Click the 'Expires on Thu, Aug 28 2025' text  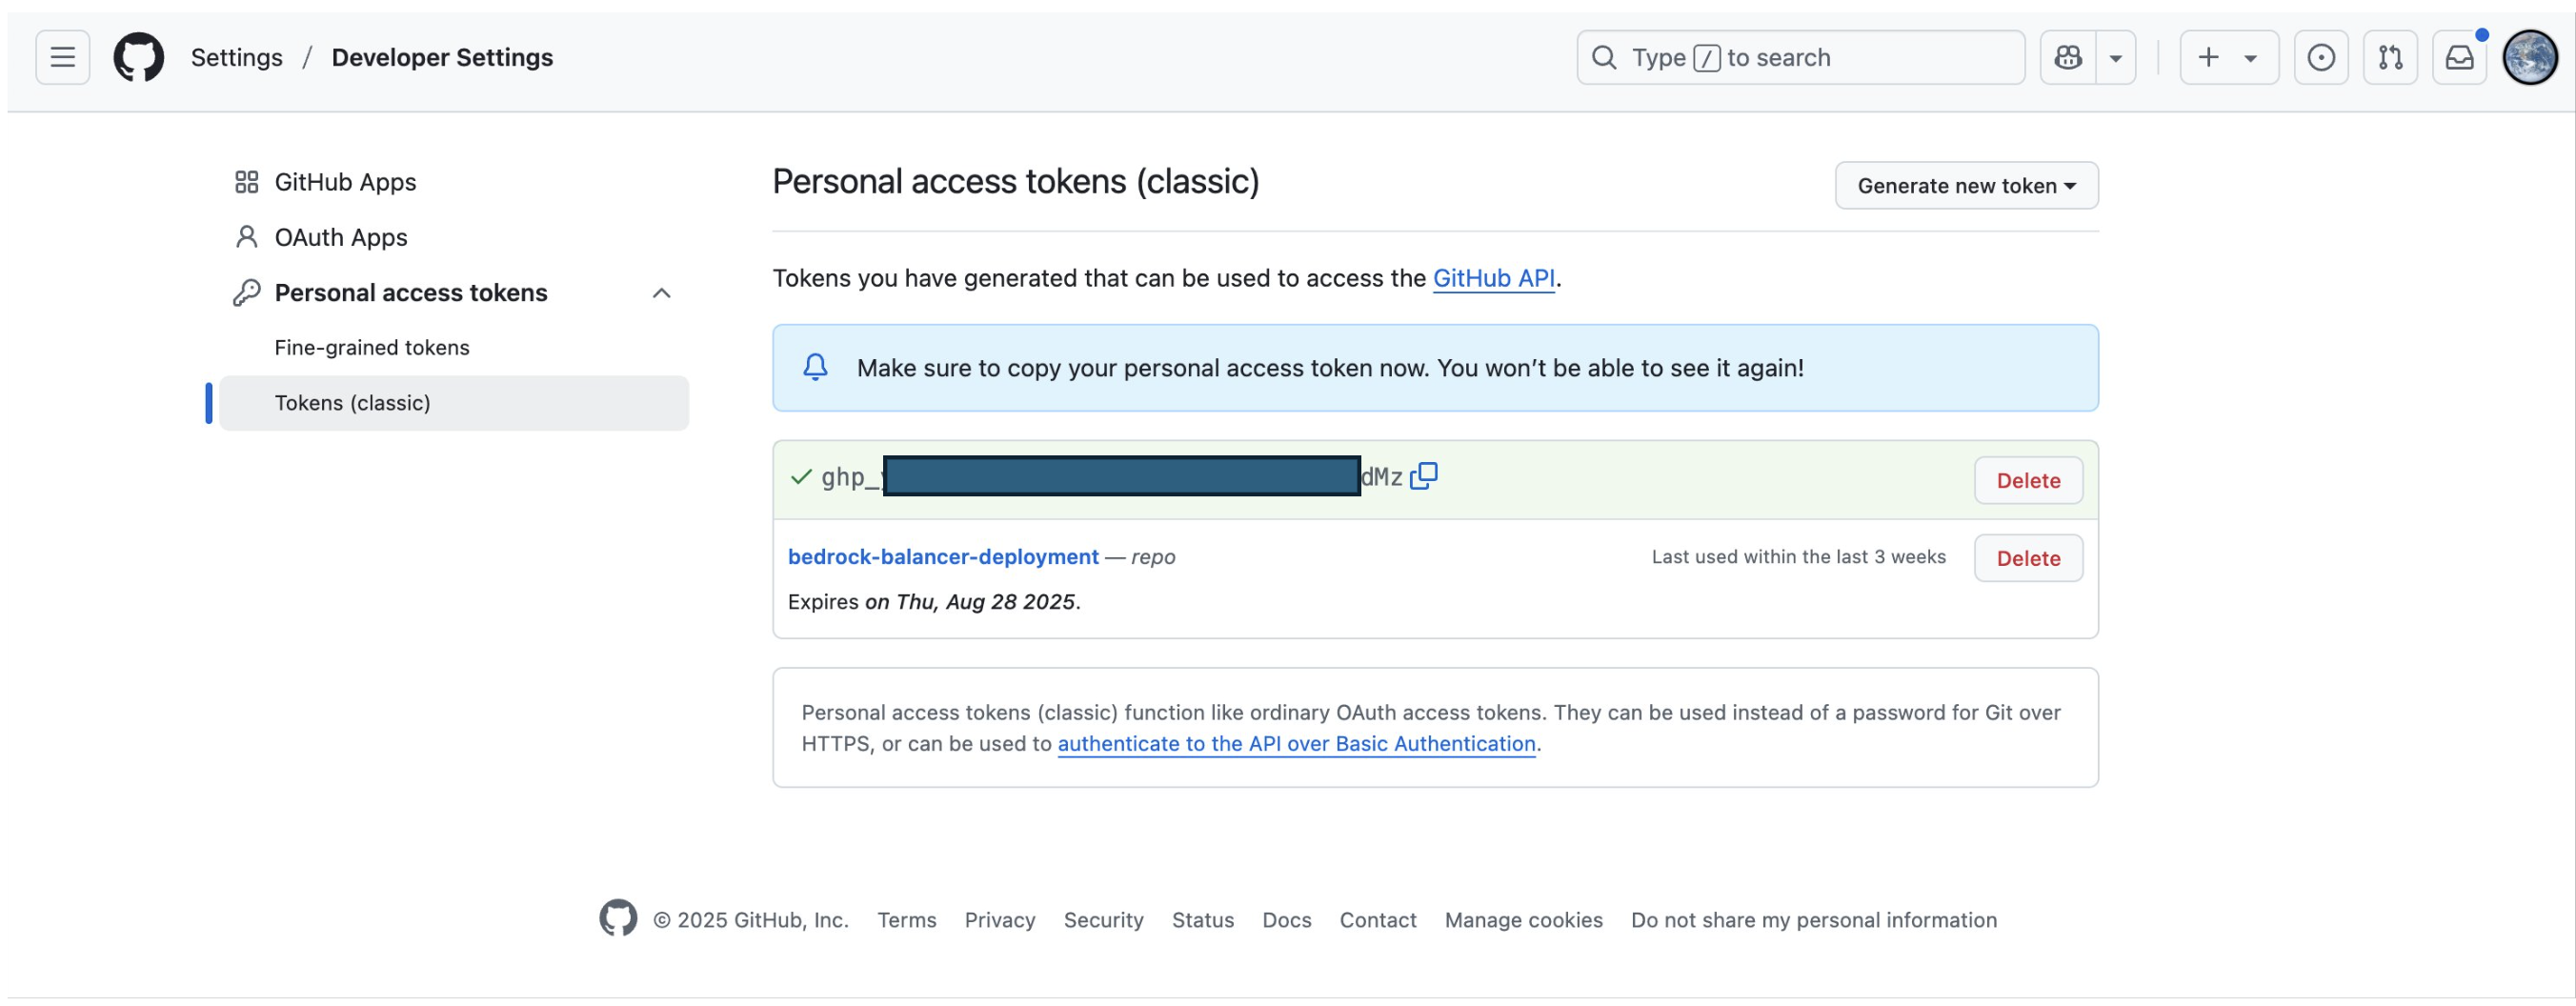click(x=934, y=601)
